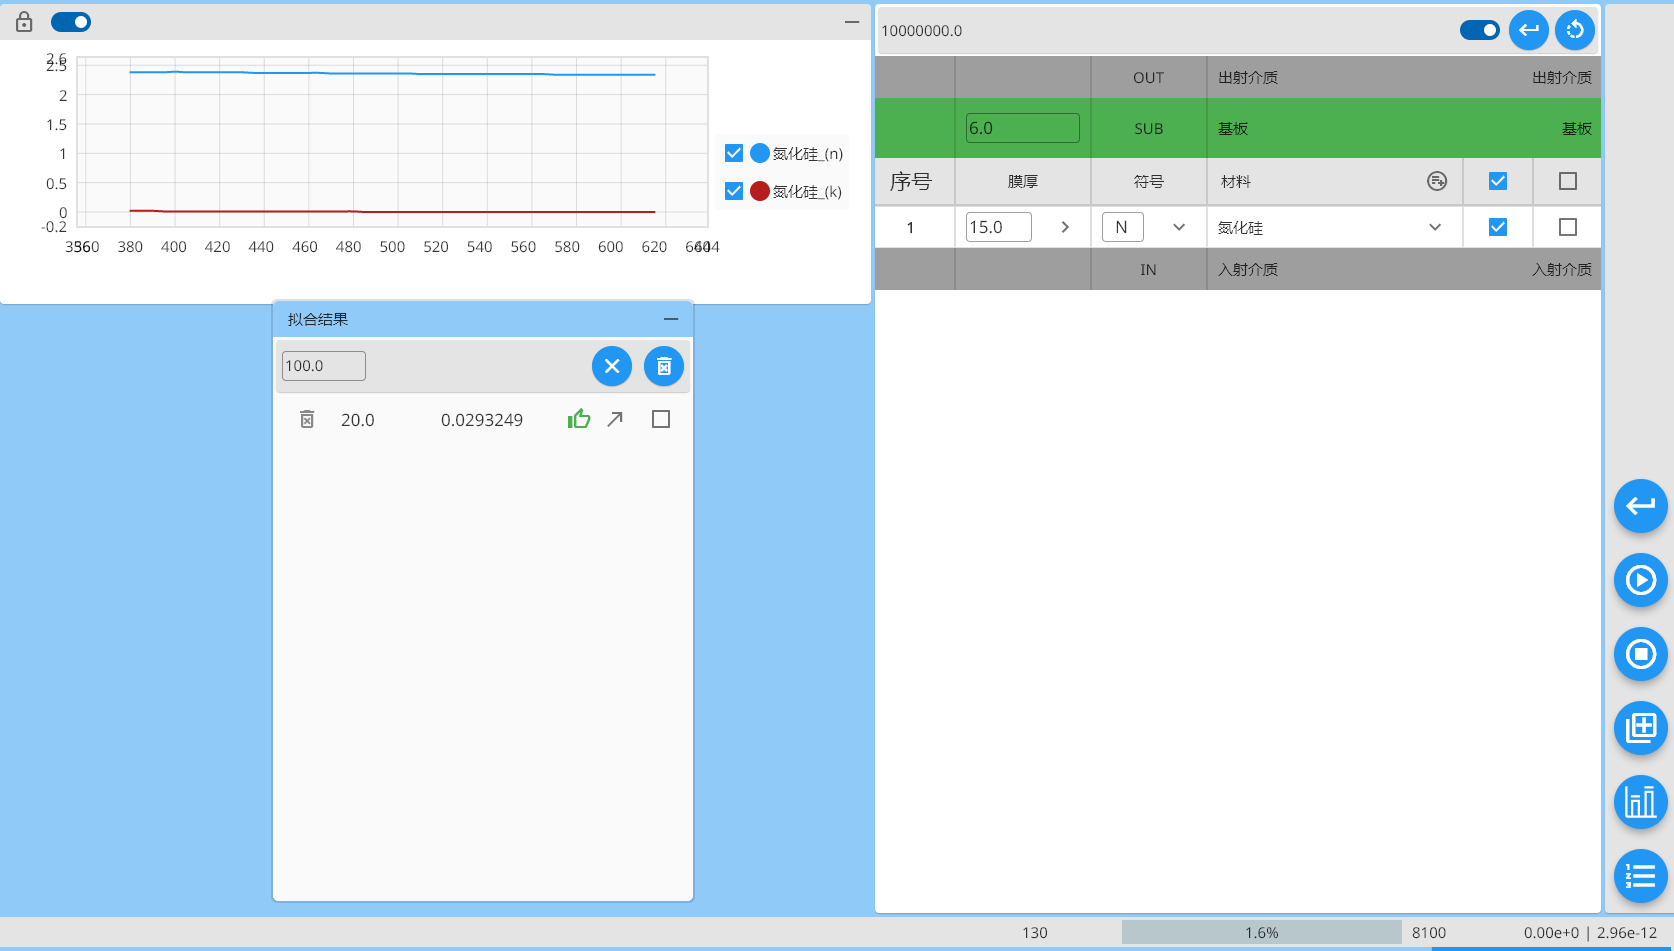The width and height of the screenshot is (1674, 951).
Task: Open material picker icon in 材料 header
Action: [x=1436, y=181]
